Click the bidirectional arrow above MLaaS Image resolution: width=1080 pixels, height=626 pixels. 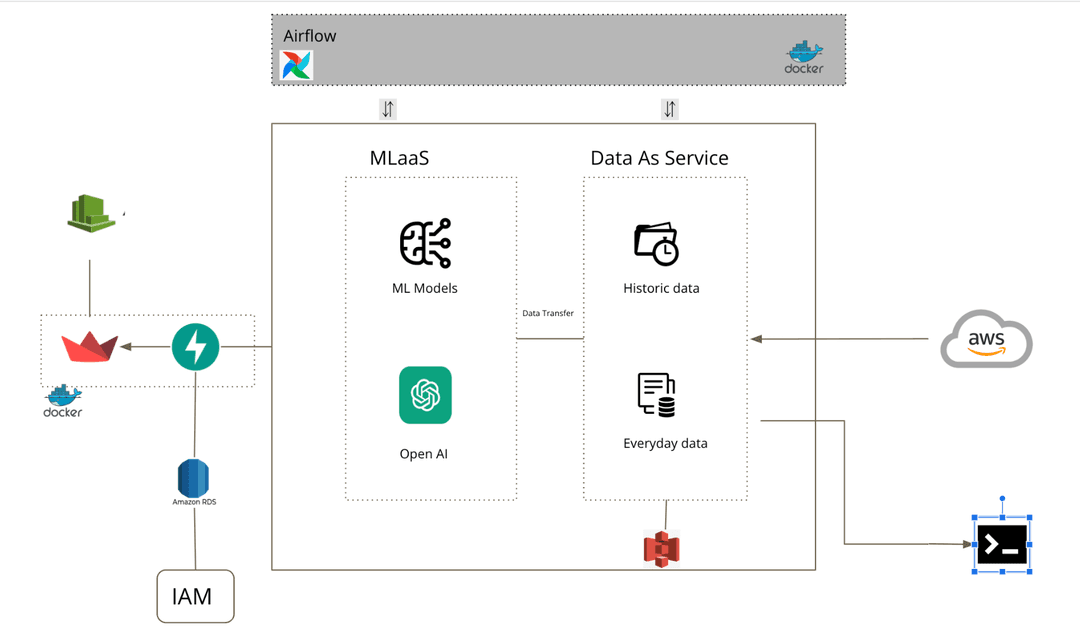tap(387, 109)
